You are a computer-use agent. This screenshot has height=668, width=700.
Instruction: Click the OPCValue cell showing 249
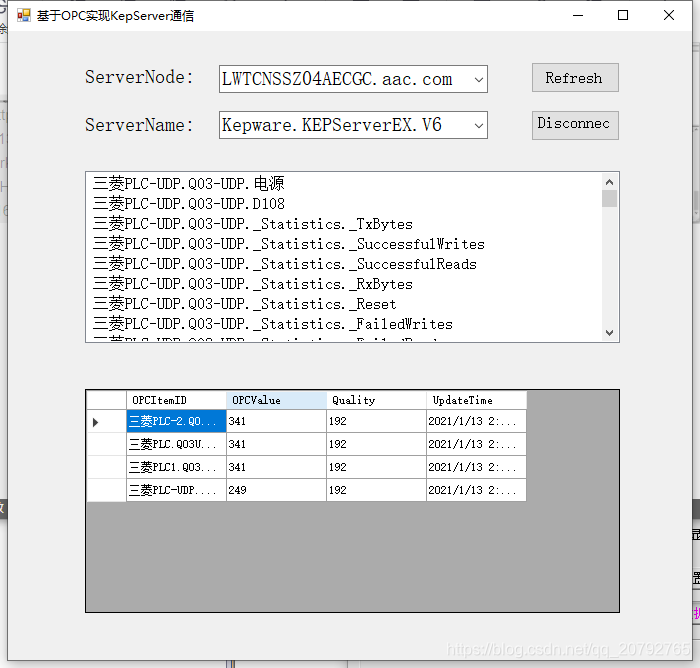(x=276, y=490)
